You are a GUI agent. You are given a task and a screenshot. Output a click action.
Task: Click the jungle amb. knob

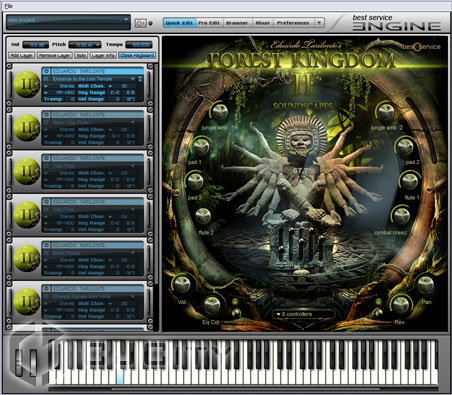click(x=220, y=111)
